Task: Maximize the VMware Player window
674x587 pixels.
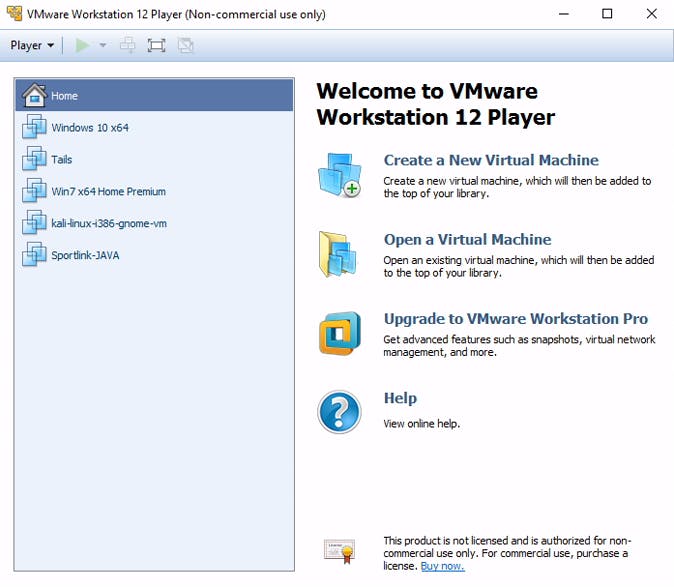Action: coord(607,14)
